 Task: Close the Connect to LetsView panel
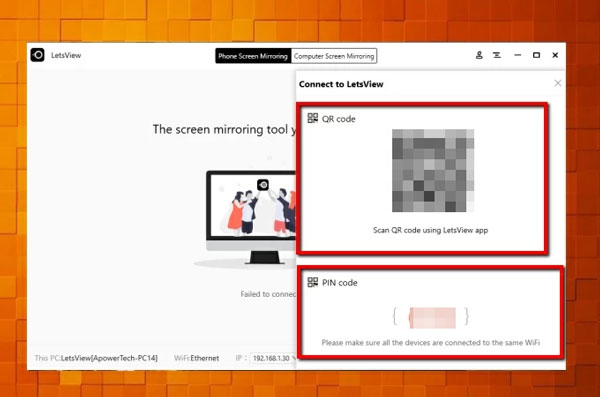(558, 83)
